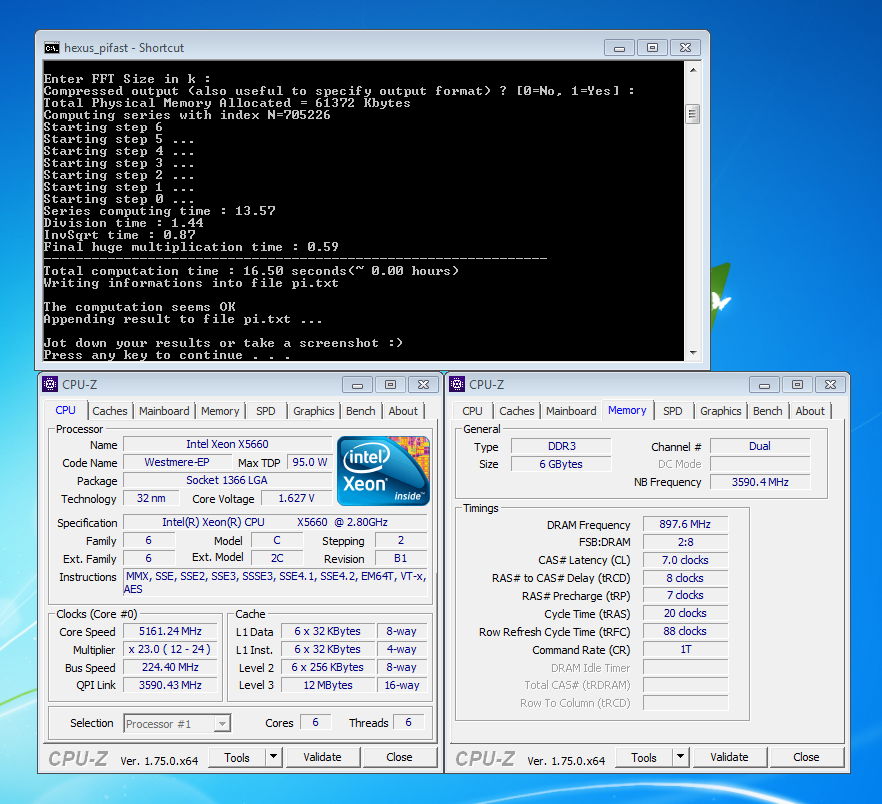Click Level 3 cache value '12 MBytes'
The width and height of the screenshot is (882, 804).
[x=328, y=685]
